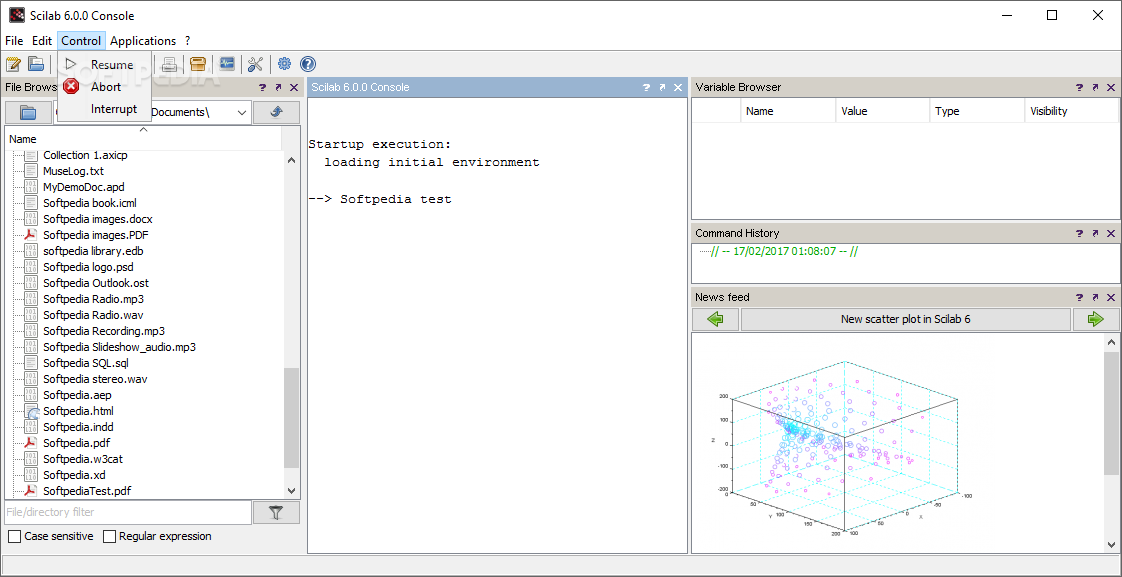Go to previous news item arrow
Image resolution: width=1122 pixels, height=577 pixels.
[716, 319]
